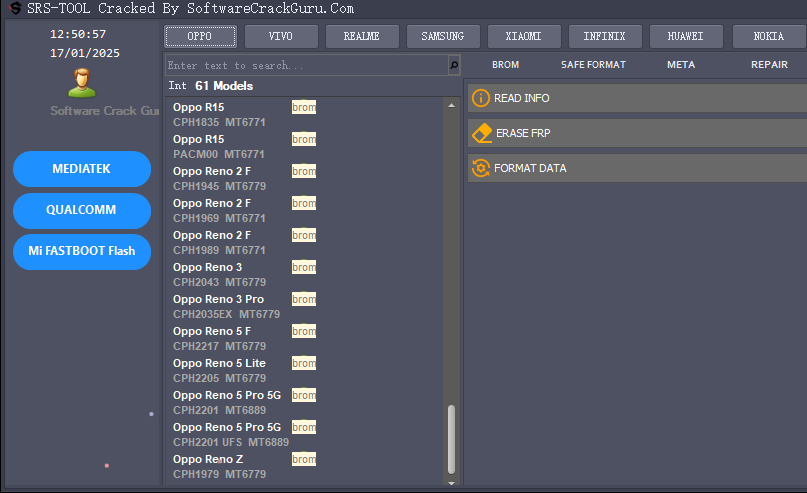Select the META mode tab
The width and height of the screenshot is (807, 493).
point(681,65)
